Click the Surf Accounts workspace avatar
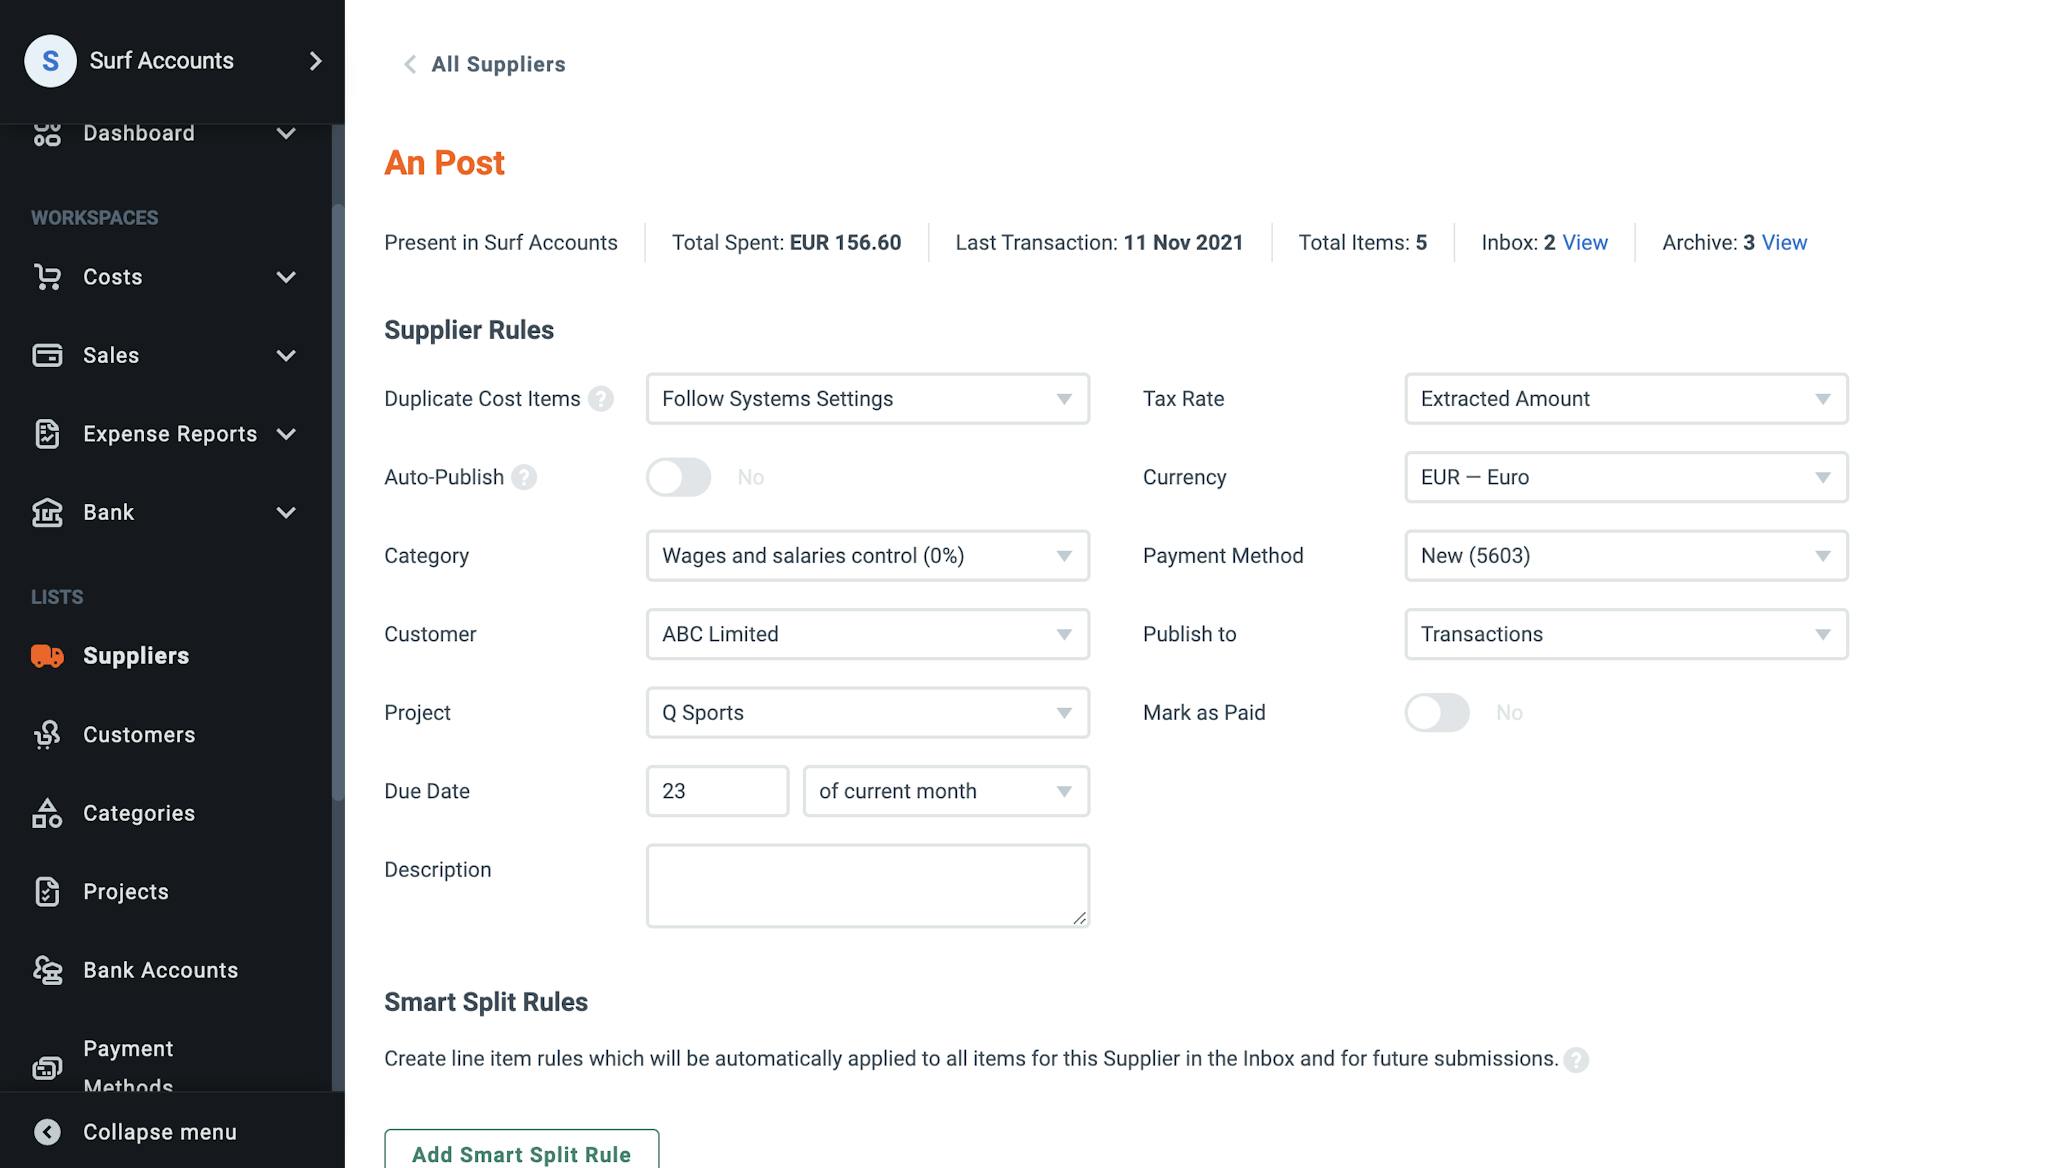This screenshot has height=1168, width=2048. click(x=50, y=61)
